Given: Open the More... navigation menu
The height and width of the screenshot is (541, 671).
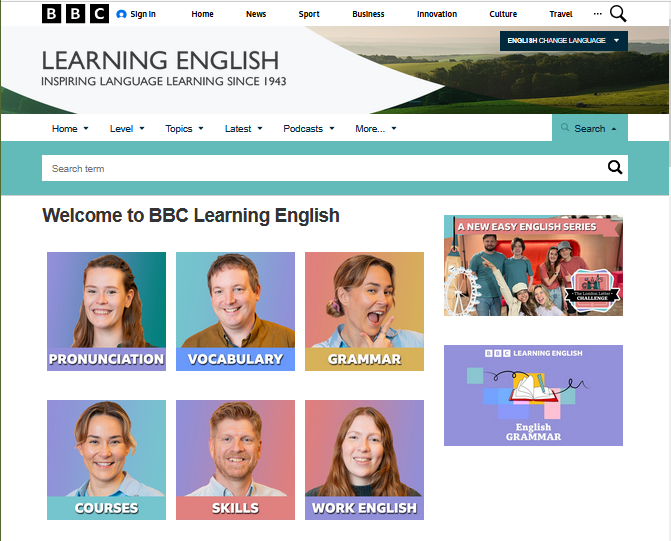Looking at the screenshot, I should pos(375,128).
